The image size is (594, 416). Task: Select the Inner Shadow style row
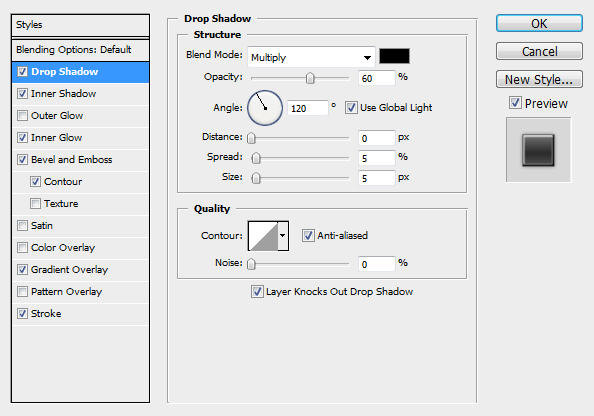click(x=80, y=94)
